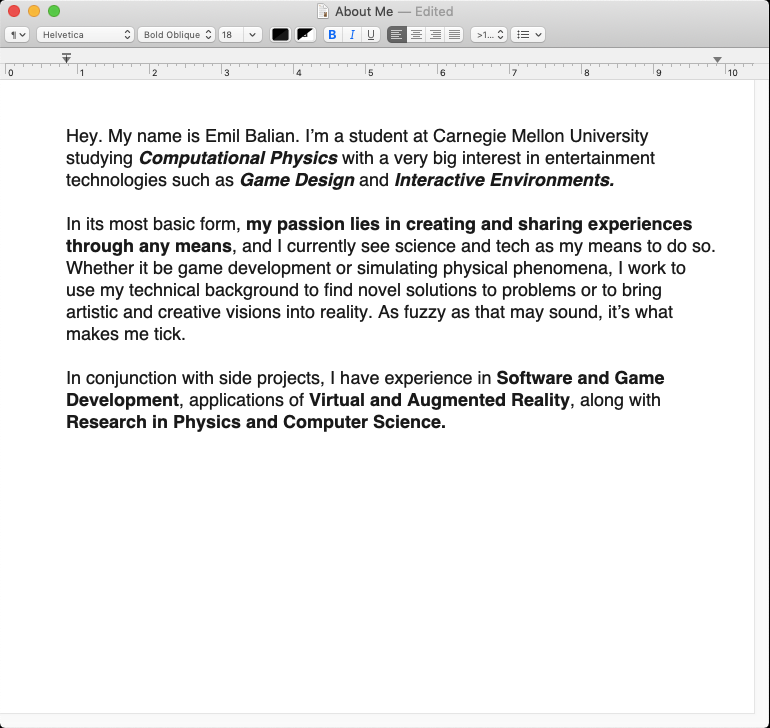Click the About Me window title

pos(364,11)
